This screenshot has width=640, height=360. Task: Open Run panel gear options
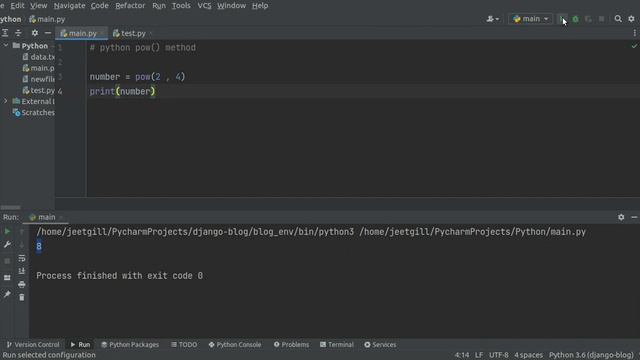621,217
